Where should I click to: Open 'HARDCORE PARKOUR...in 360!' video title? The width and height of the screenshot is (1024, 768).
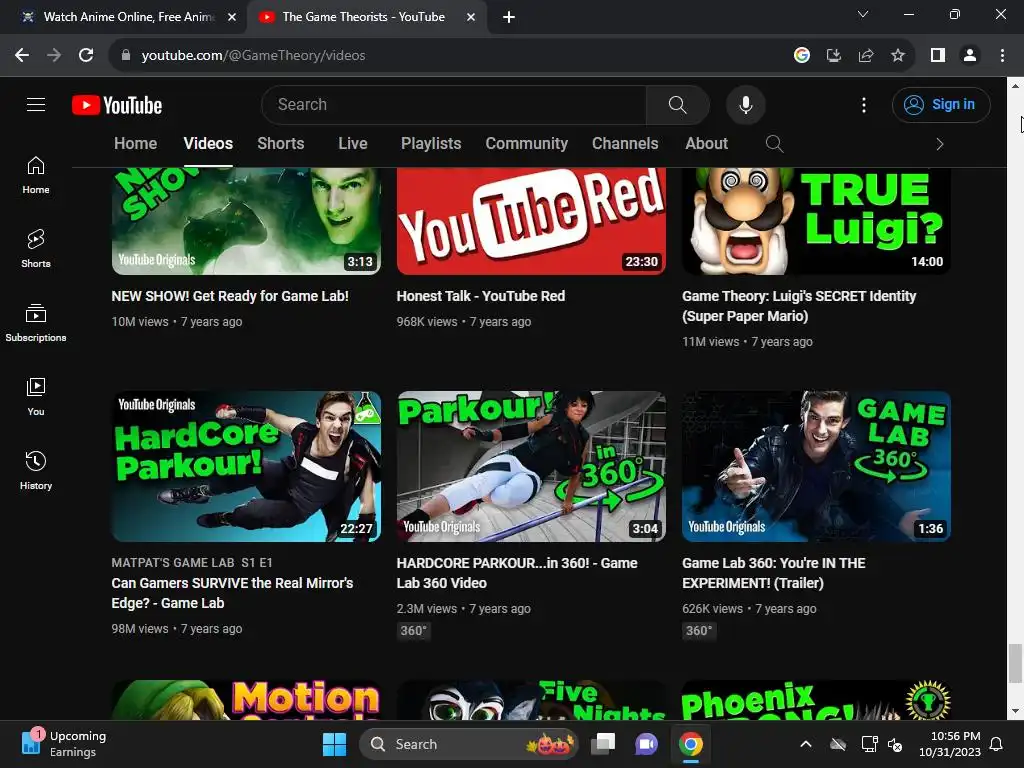click(517, 573)
